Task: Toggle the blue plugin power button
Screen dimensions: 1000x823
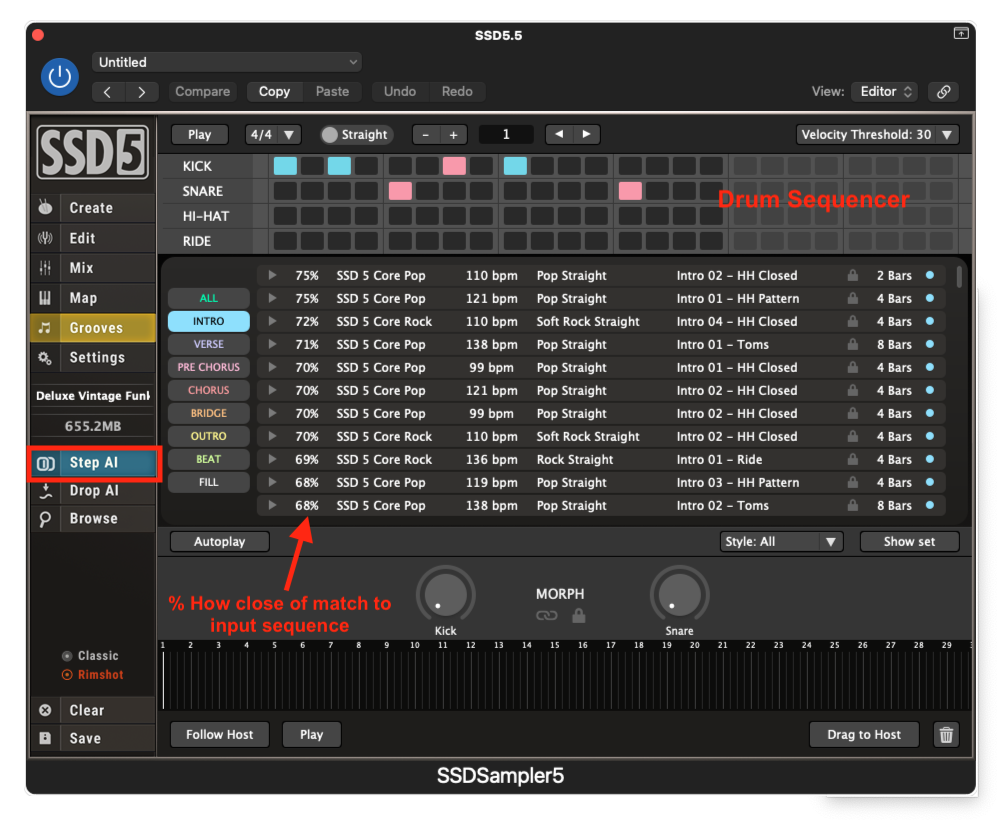Action: point(60,77)
